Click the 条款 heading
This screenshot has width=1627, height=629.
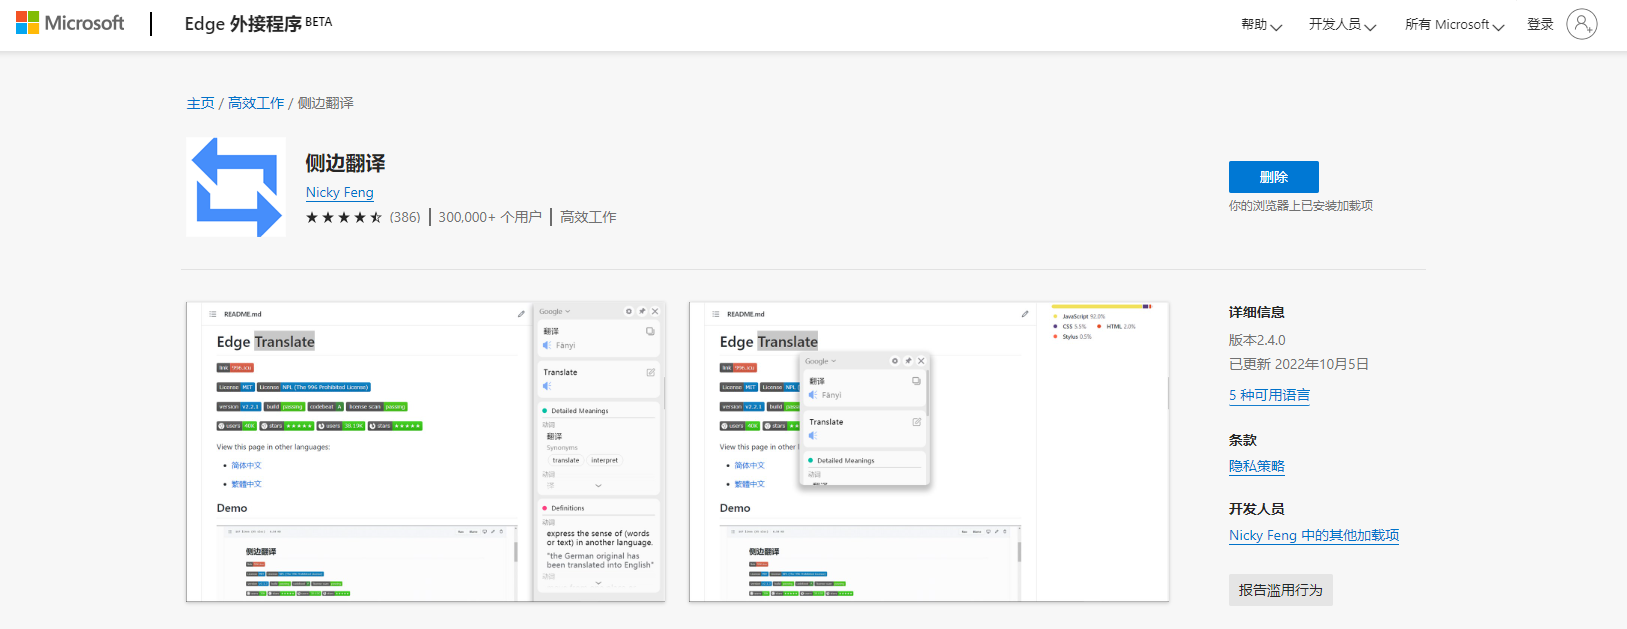click(x=1243, y=440)
